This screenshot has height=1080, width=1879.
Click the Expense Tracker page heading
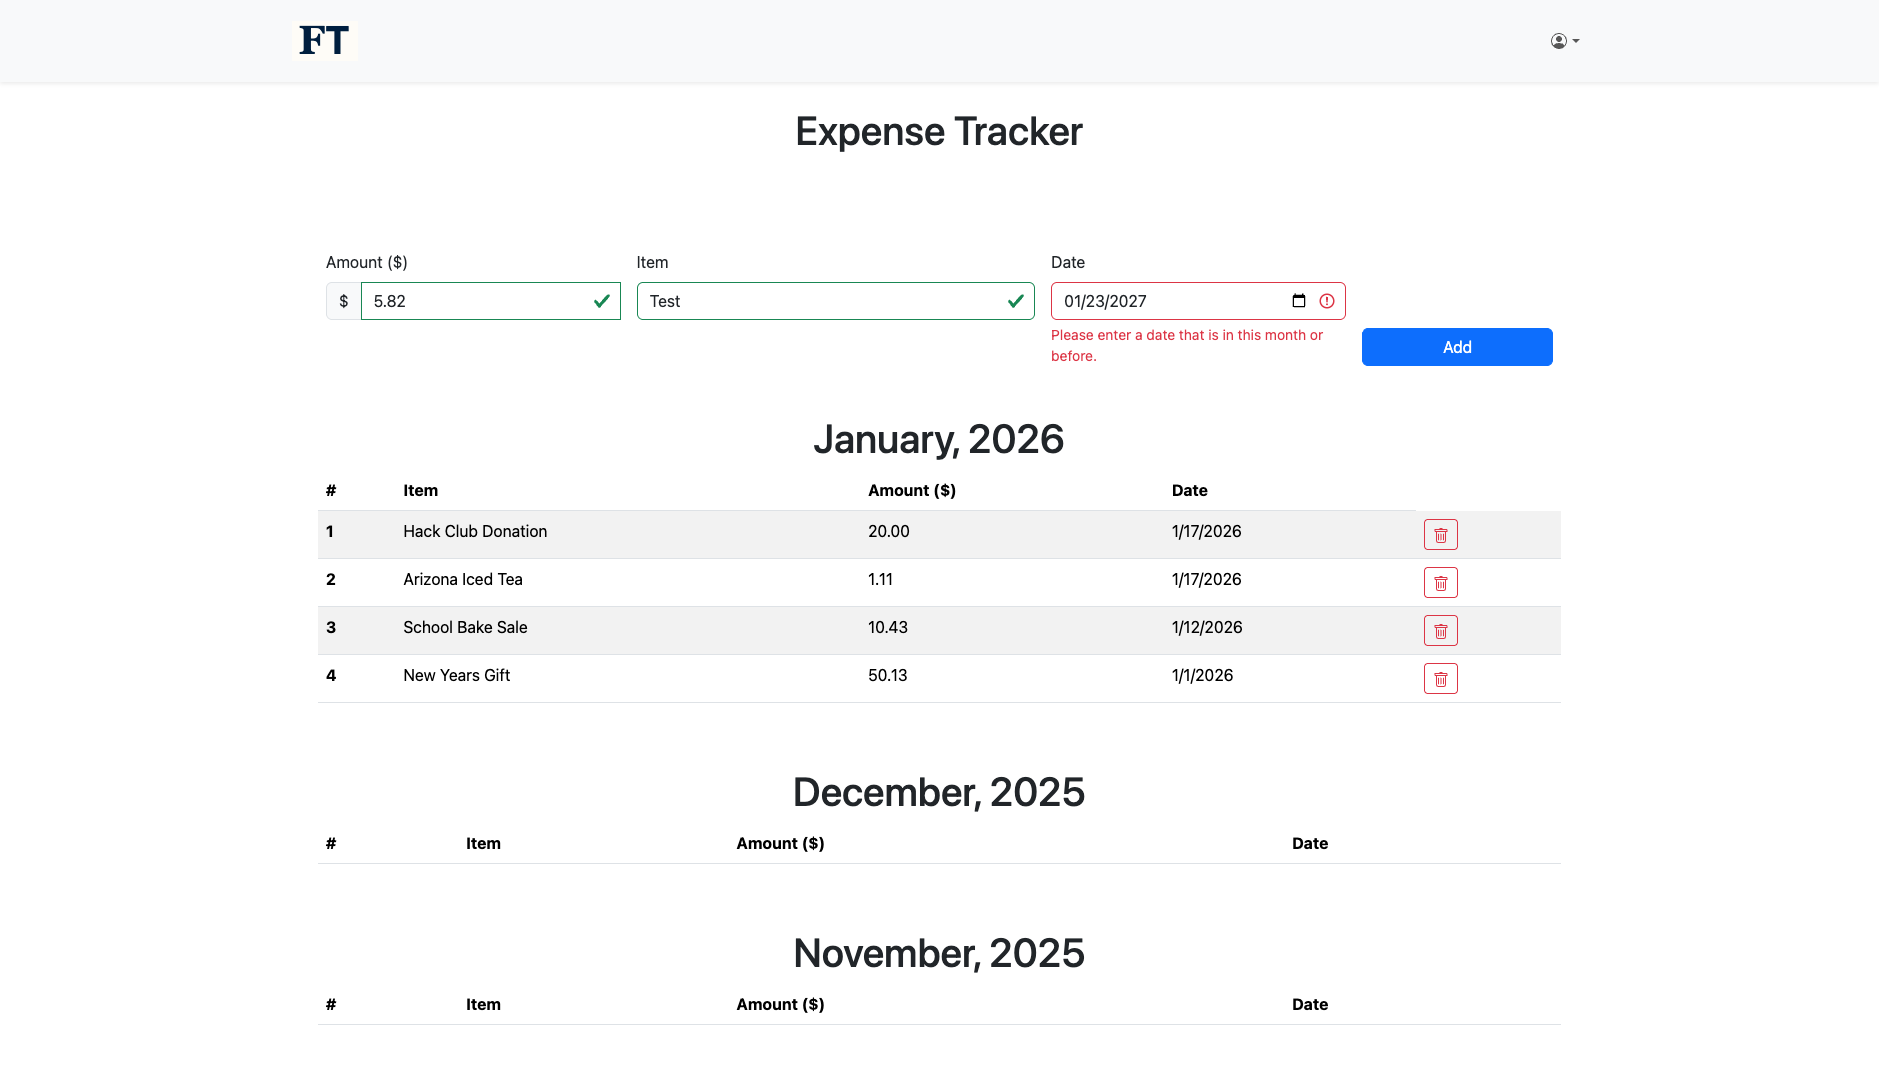[938, 132]
